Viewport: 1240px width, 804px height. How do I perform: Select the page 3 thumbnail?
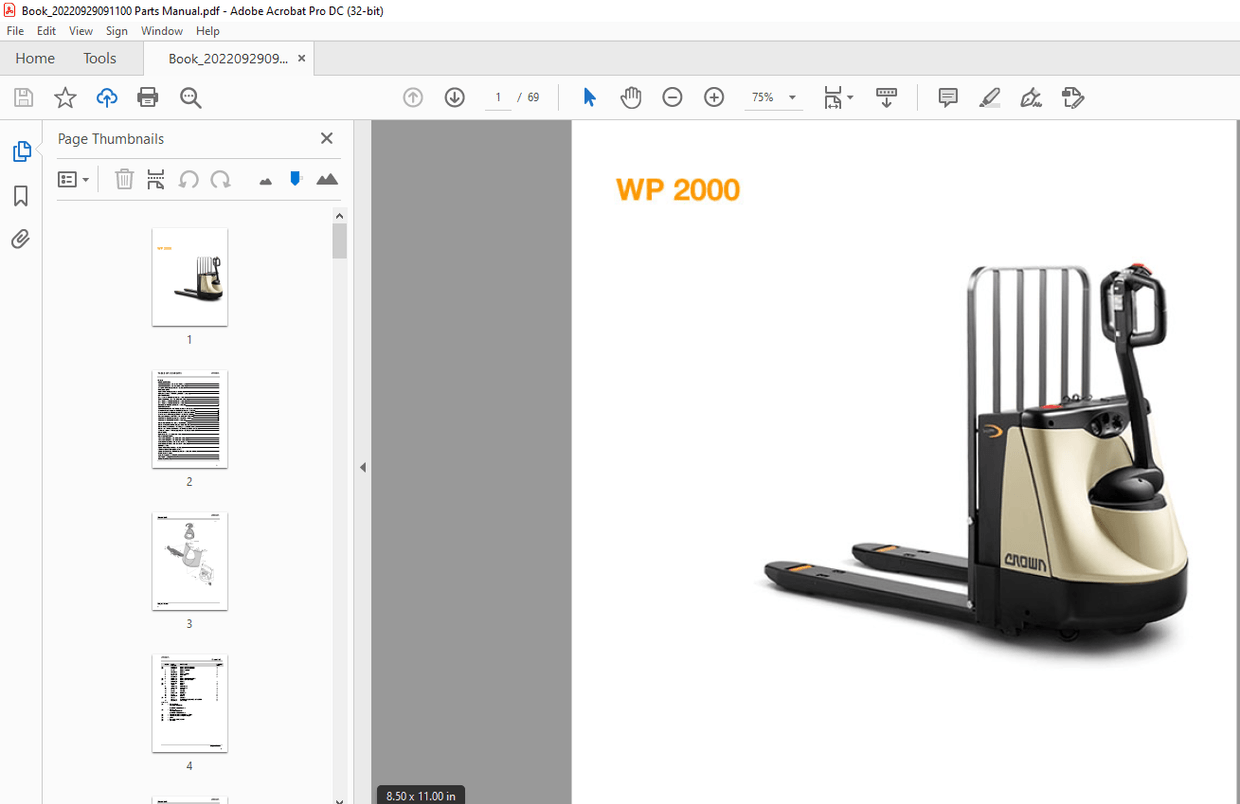(x=189, y=561)
